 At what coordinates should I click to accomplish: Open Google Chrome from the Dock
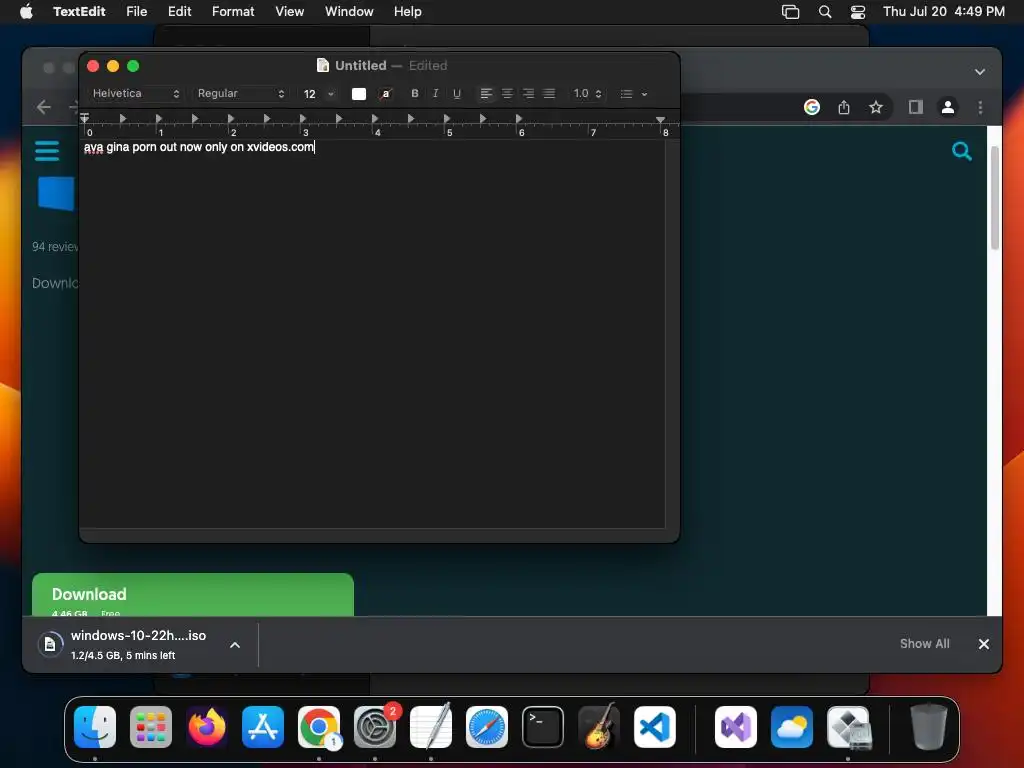(x=319, y=727)
